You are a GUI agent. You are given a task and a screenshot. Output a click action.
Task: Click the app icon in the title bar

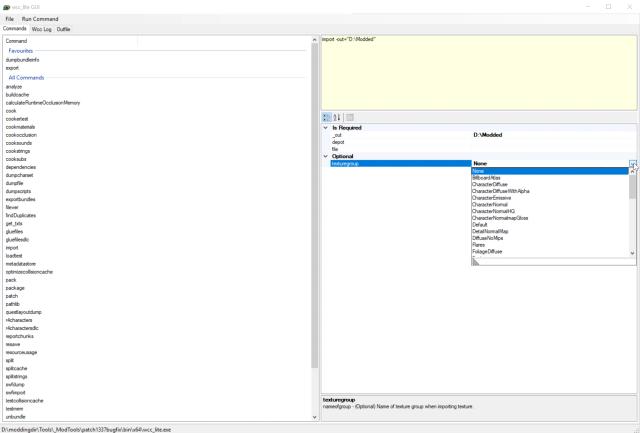(x=6, y=7)
